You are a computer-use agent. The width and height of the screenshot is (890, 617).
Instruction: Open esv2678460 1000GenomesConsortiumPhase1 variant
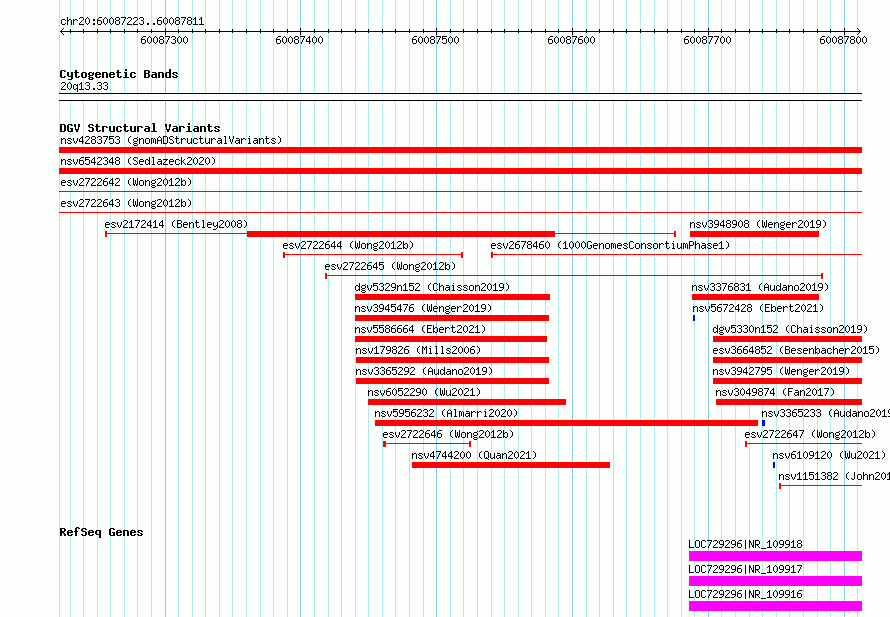pyautogui.click(x=610, y=245)
